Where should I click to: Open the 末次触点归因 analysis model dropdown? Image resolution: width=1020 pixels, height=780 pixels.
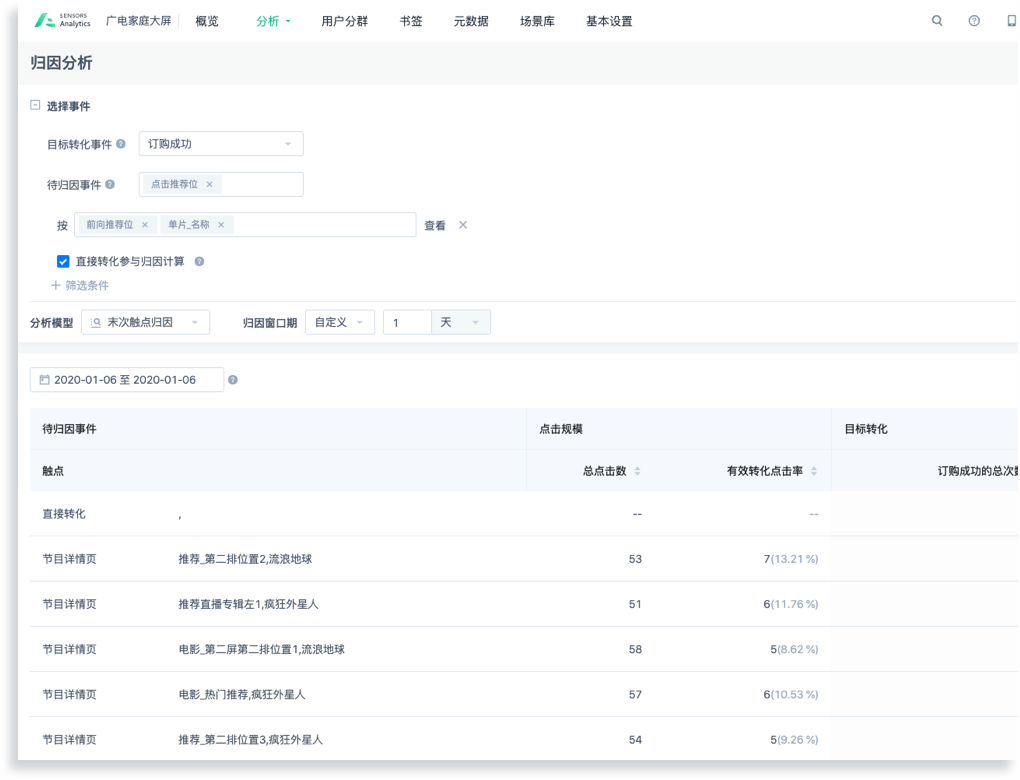(145, 322)
